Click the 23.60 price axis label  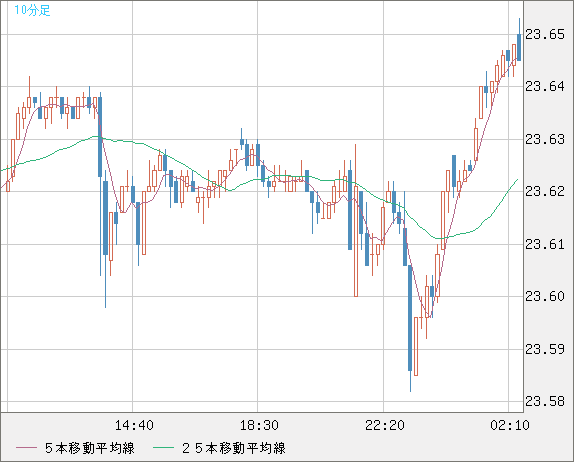click(x=545, y=296)
